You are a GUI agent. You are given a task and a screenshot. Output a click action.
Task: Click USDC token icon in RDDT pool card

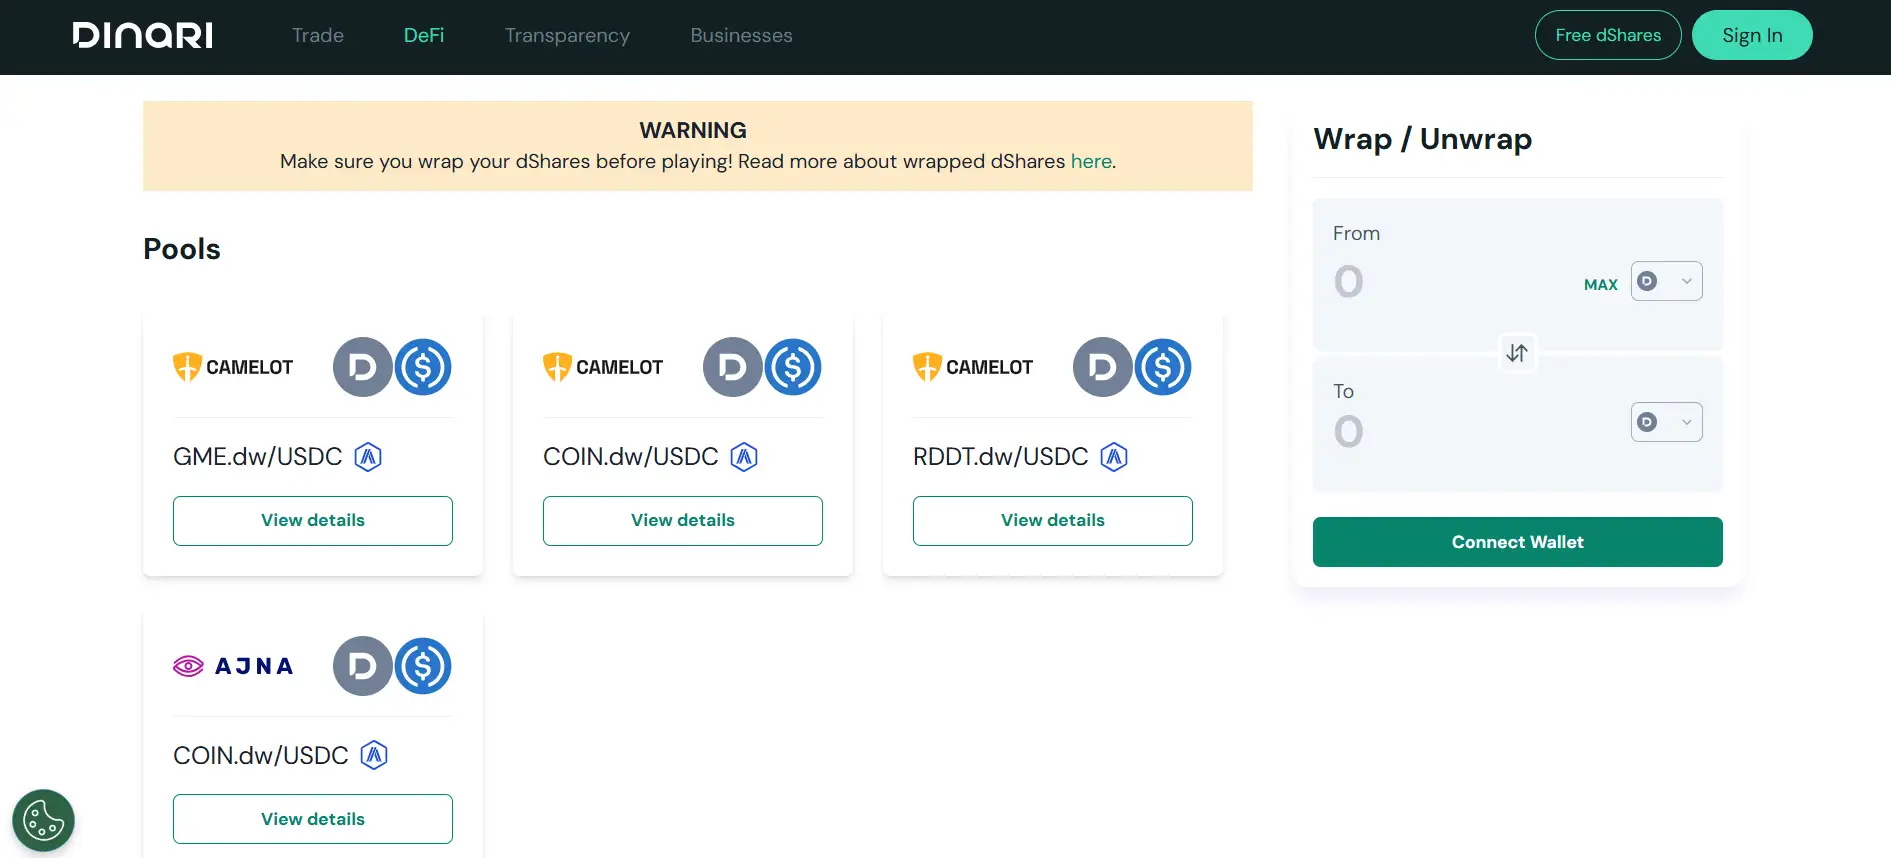[x=1163, y=367]
